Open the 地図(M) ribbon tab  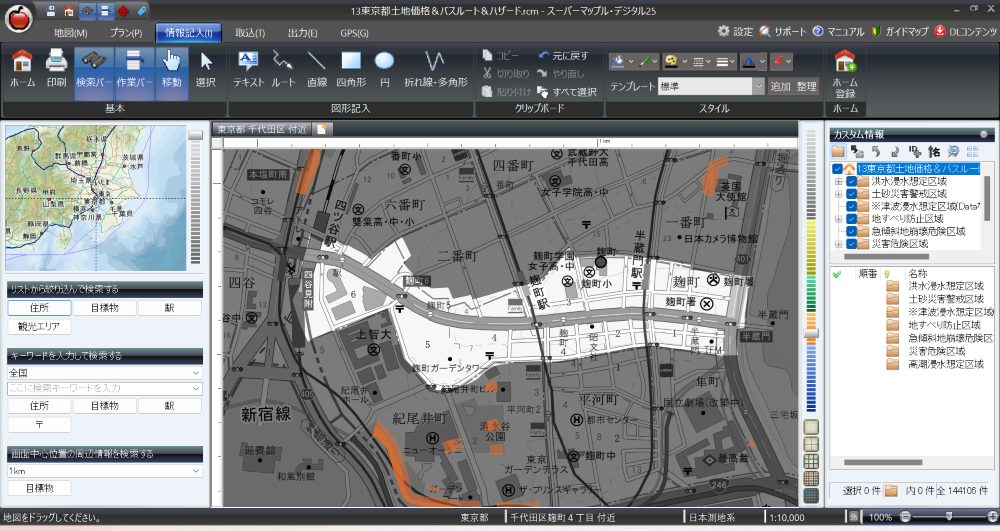(70, 32)
